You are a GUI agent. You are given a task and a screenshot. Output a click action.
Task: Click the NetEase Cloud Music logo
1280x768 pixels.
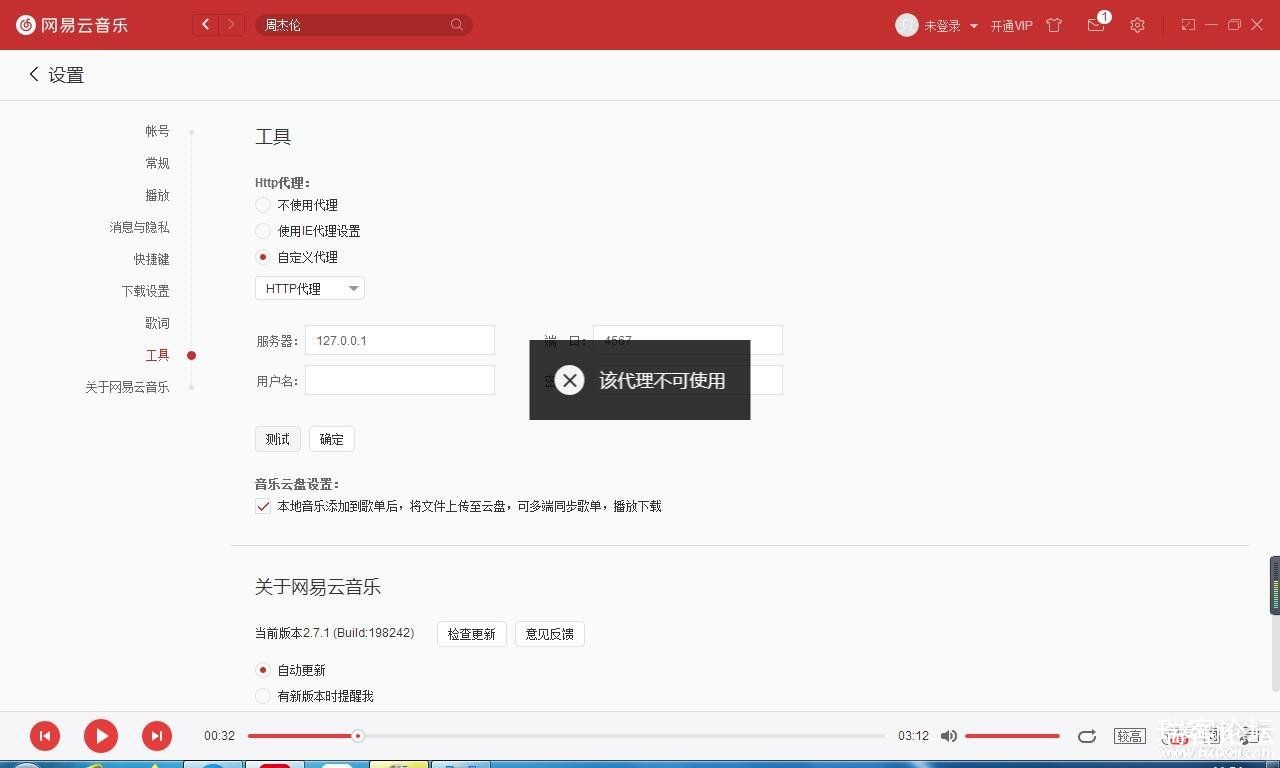coord(72,25)
